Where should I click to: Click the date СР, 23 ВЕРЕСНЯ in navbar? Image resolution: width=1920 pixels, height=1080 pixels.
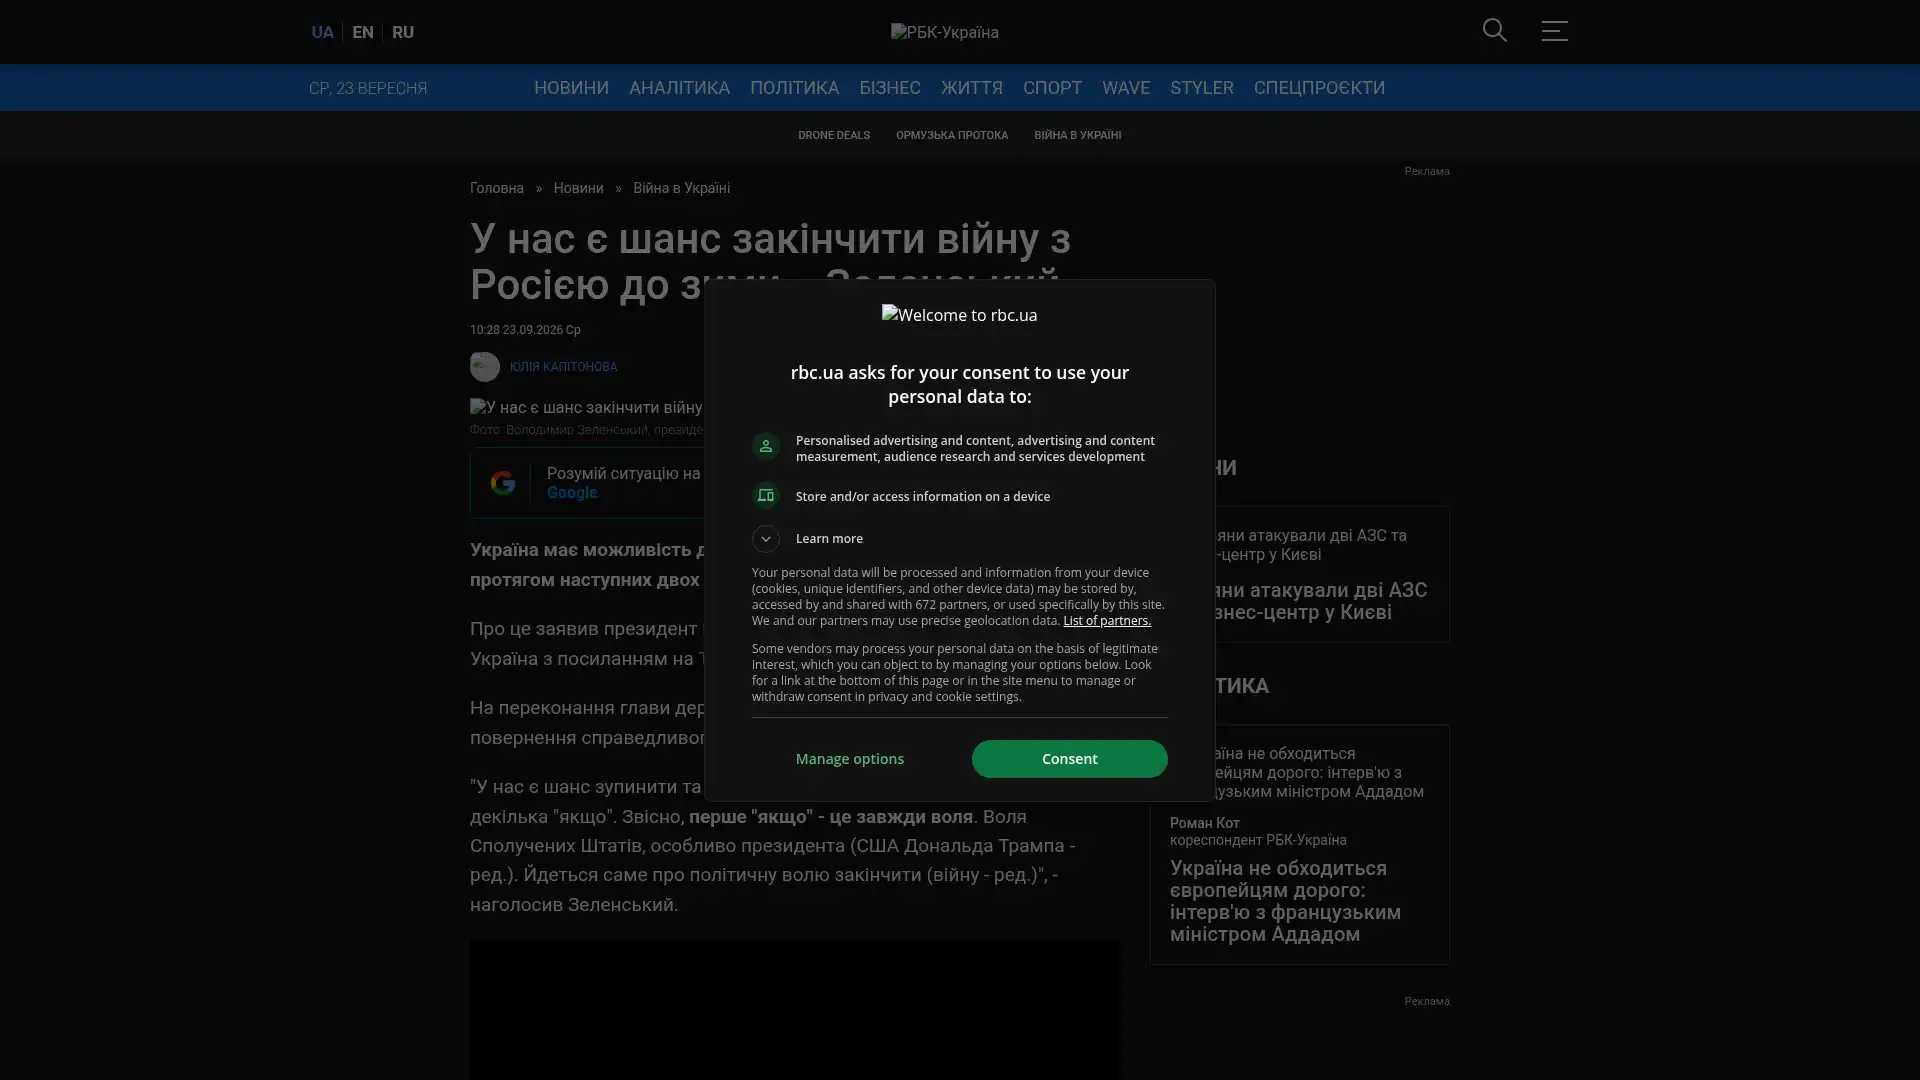368,88
